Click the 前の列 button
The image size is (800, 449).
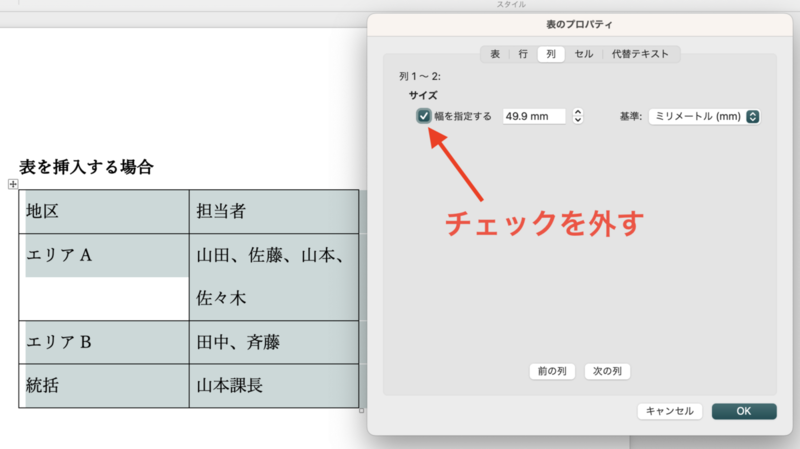point(552,371)
